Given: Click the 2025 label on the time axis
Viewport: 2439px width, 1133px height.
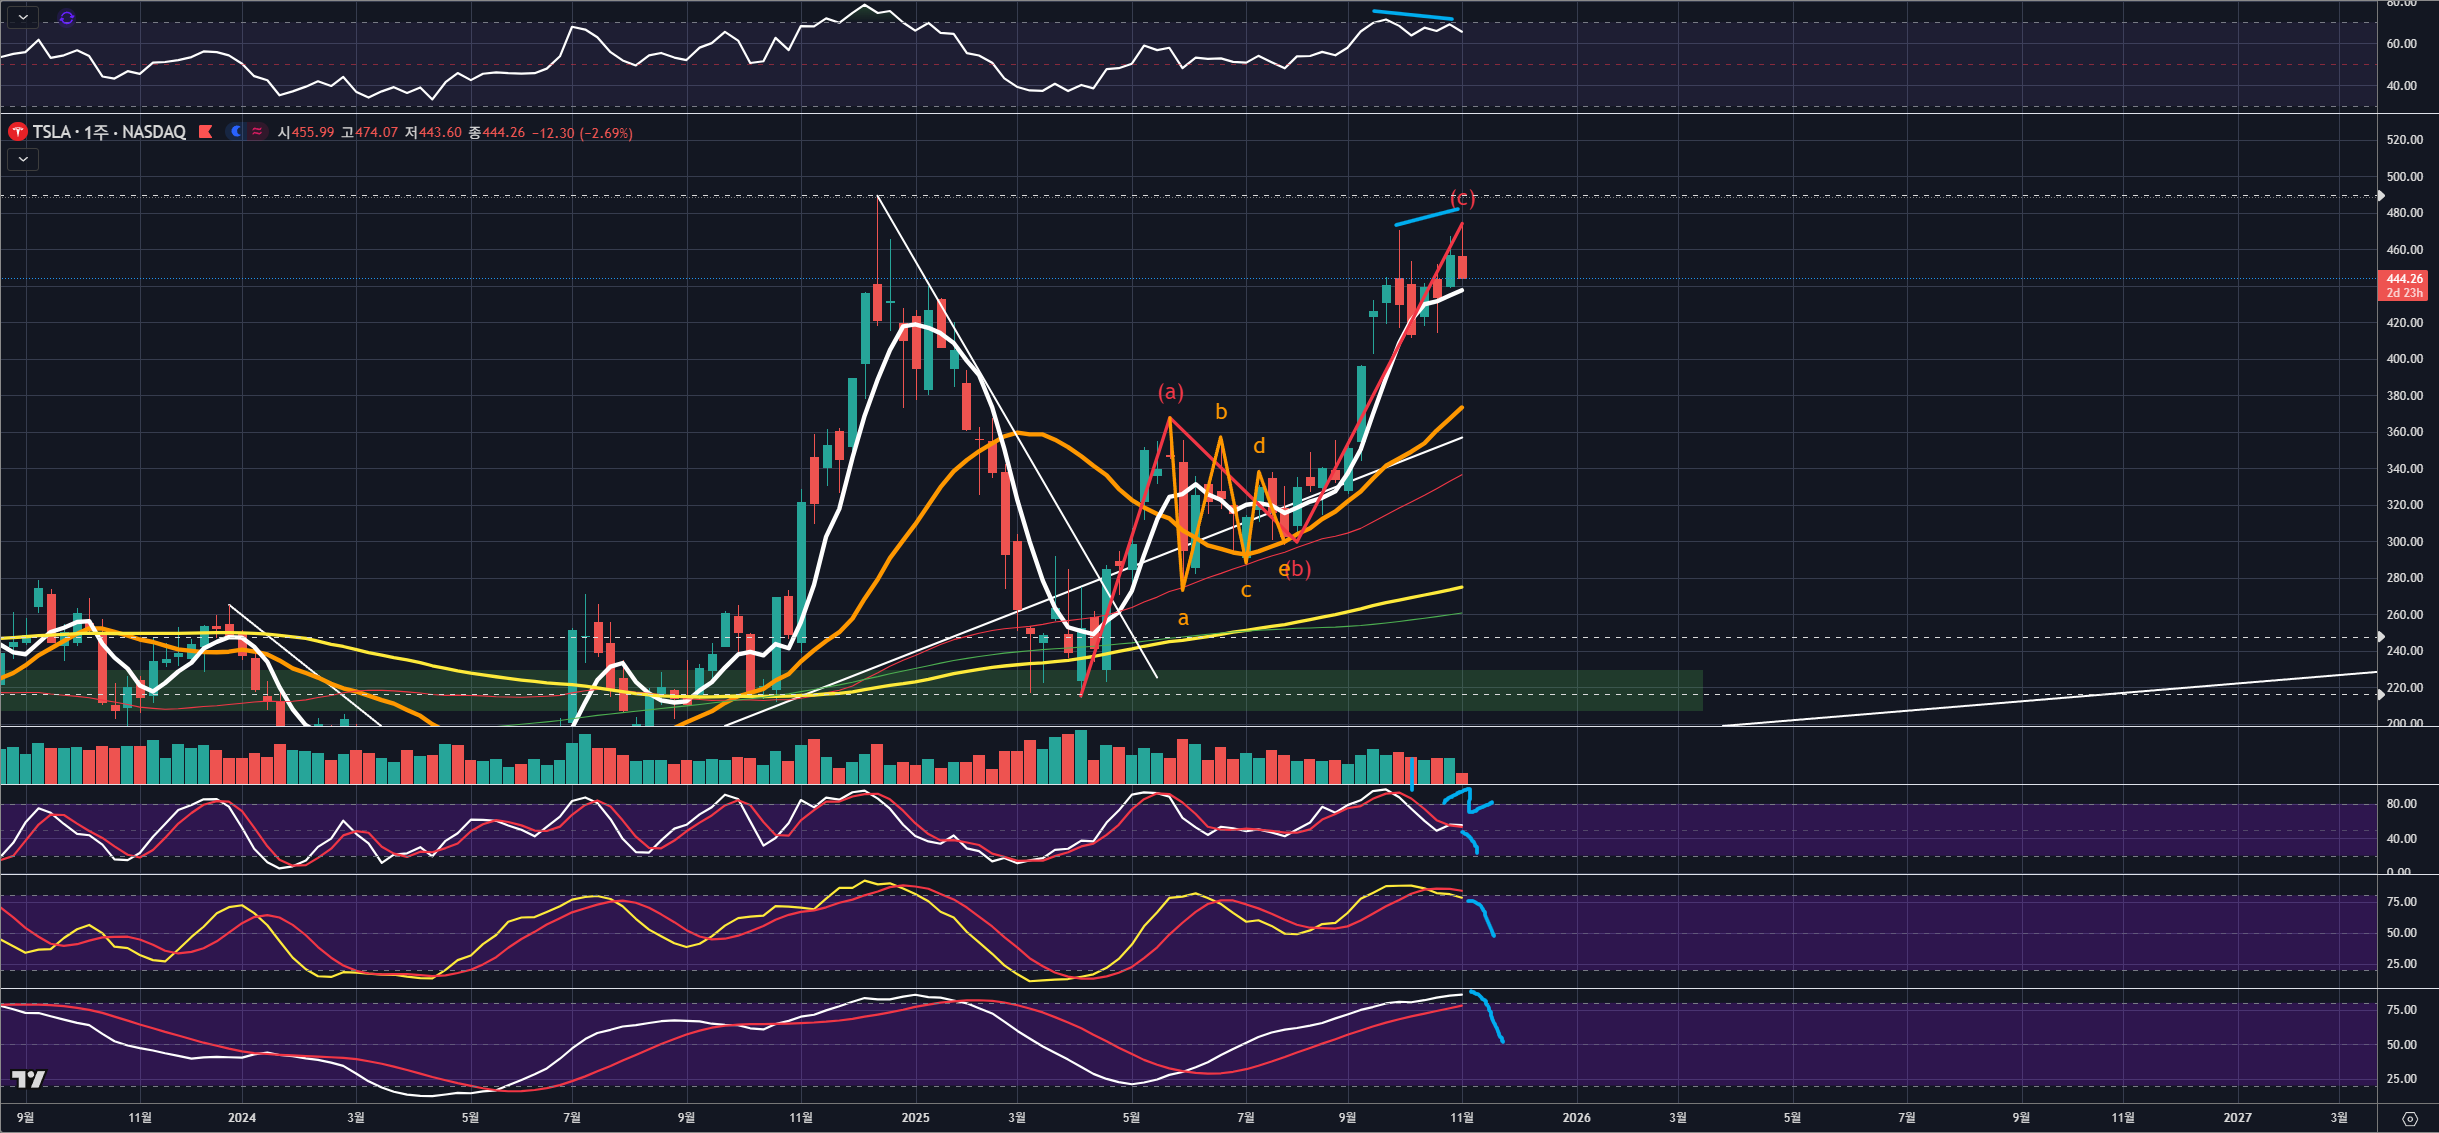Looking at the screenshot, I should 915,1117.
